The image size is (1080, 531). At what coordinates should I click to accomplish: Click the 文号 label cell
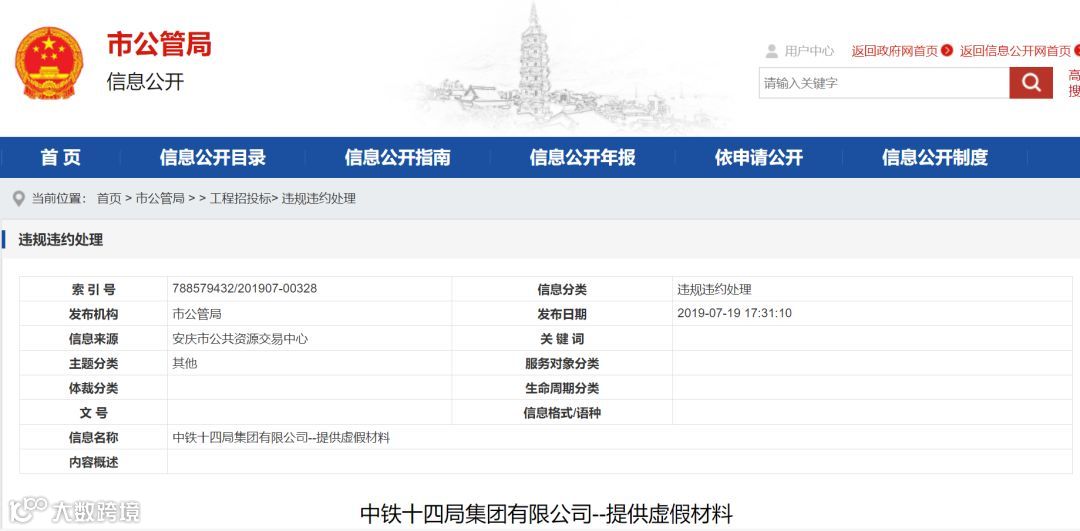point(94,413)
